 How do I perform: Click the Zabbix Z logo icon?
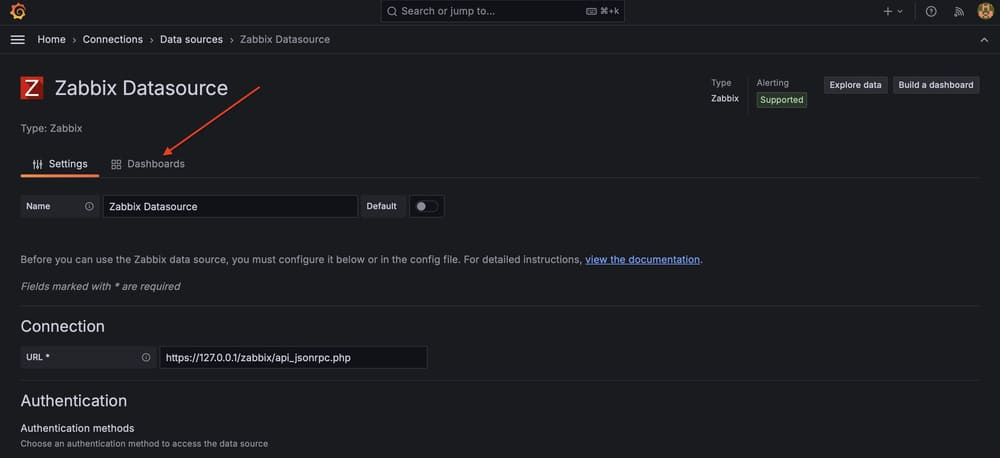pyautogui.click(x=32, y=88)
